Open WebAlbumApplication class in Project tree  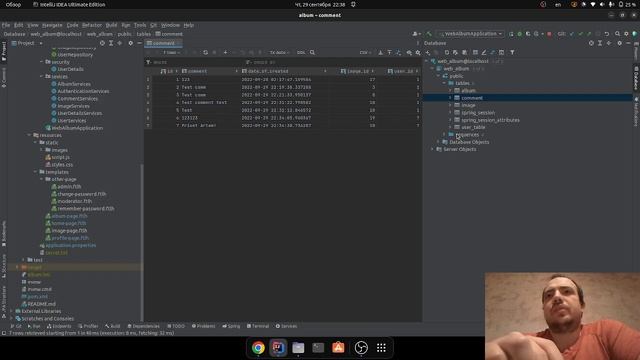(x=77, y=128)
